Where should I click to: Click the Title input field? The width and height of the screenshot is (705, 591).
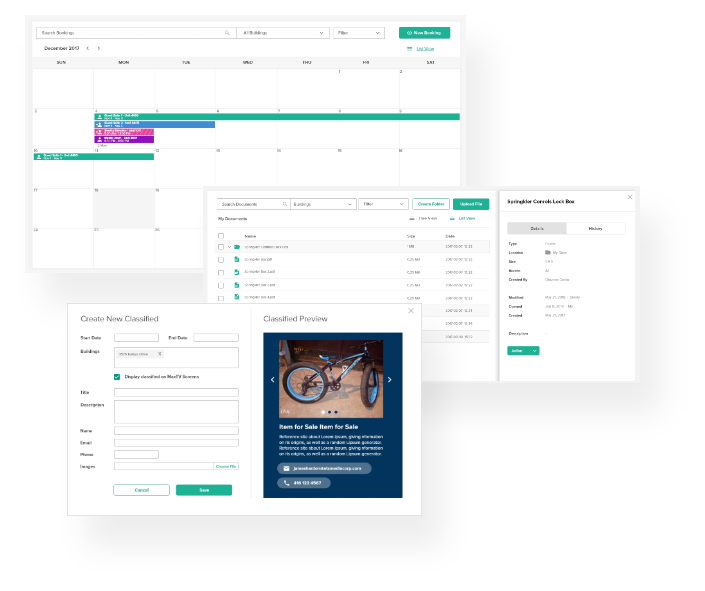tap(176, 393)
